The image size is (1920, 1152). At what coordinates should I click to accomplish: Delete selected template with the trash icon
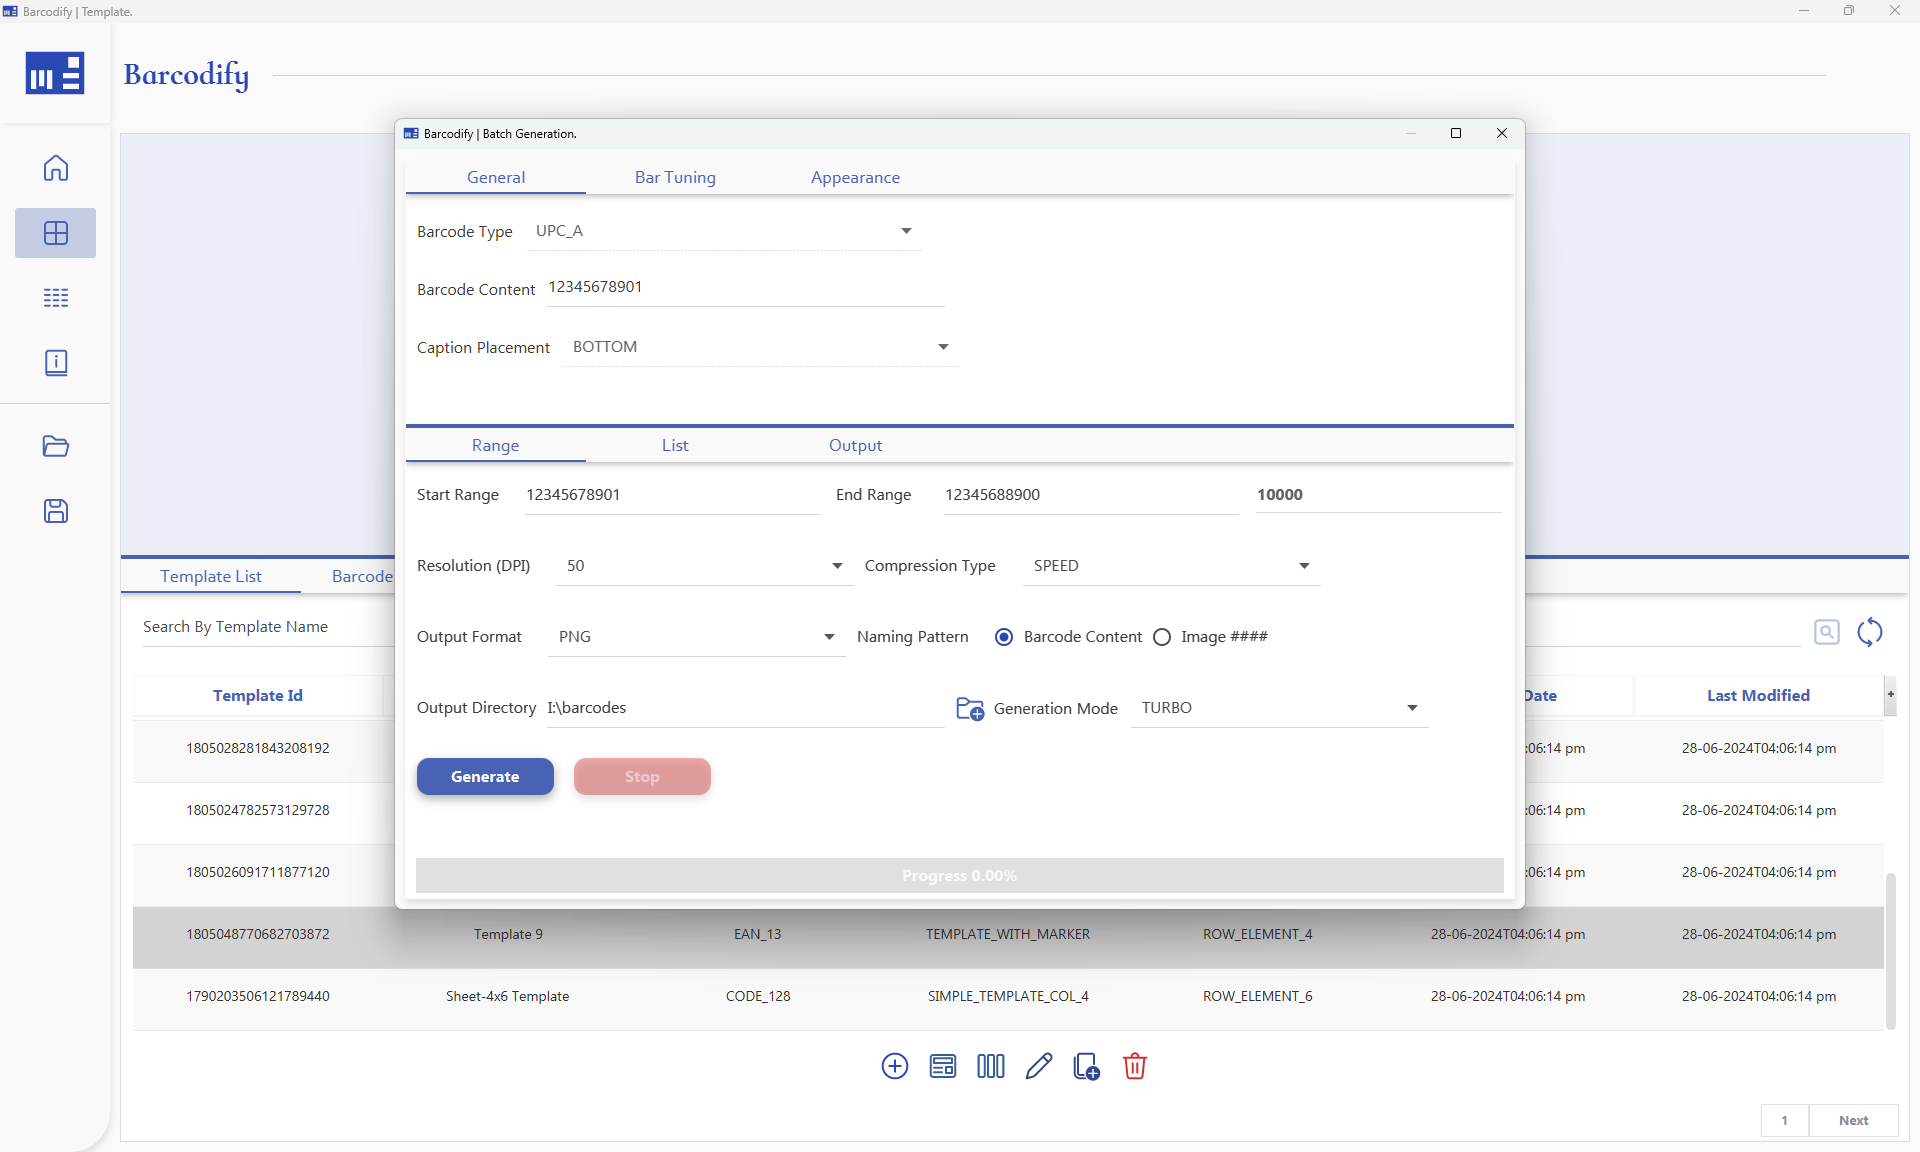[x=1134, y=1066]
